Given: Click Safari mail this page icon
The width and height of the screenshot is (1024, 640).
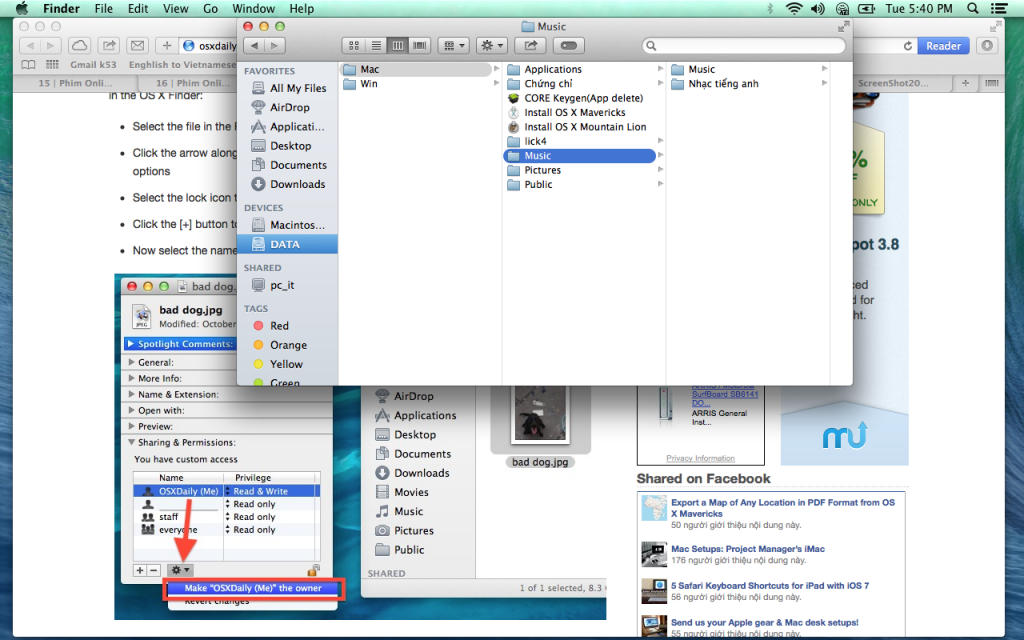Looking at the screenshot, I should click(137, 45).
